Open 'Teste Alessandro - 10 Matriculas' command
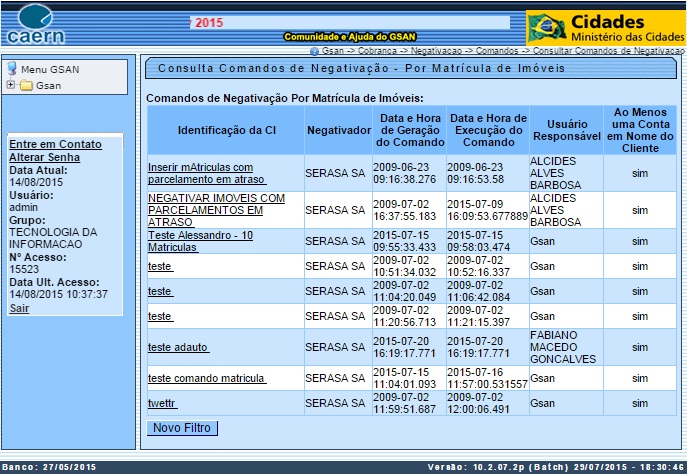The width and height of the screenshot is (687, 474). [x=200, y=241]
